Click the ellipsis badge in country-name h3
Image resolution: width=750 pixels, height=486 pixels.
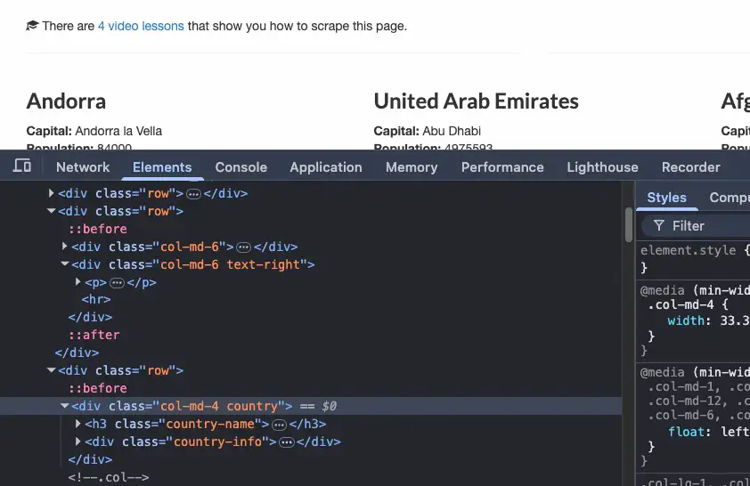pyautogui.click(x=279, y=424)
